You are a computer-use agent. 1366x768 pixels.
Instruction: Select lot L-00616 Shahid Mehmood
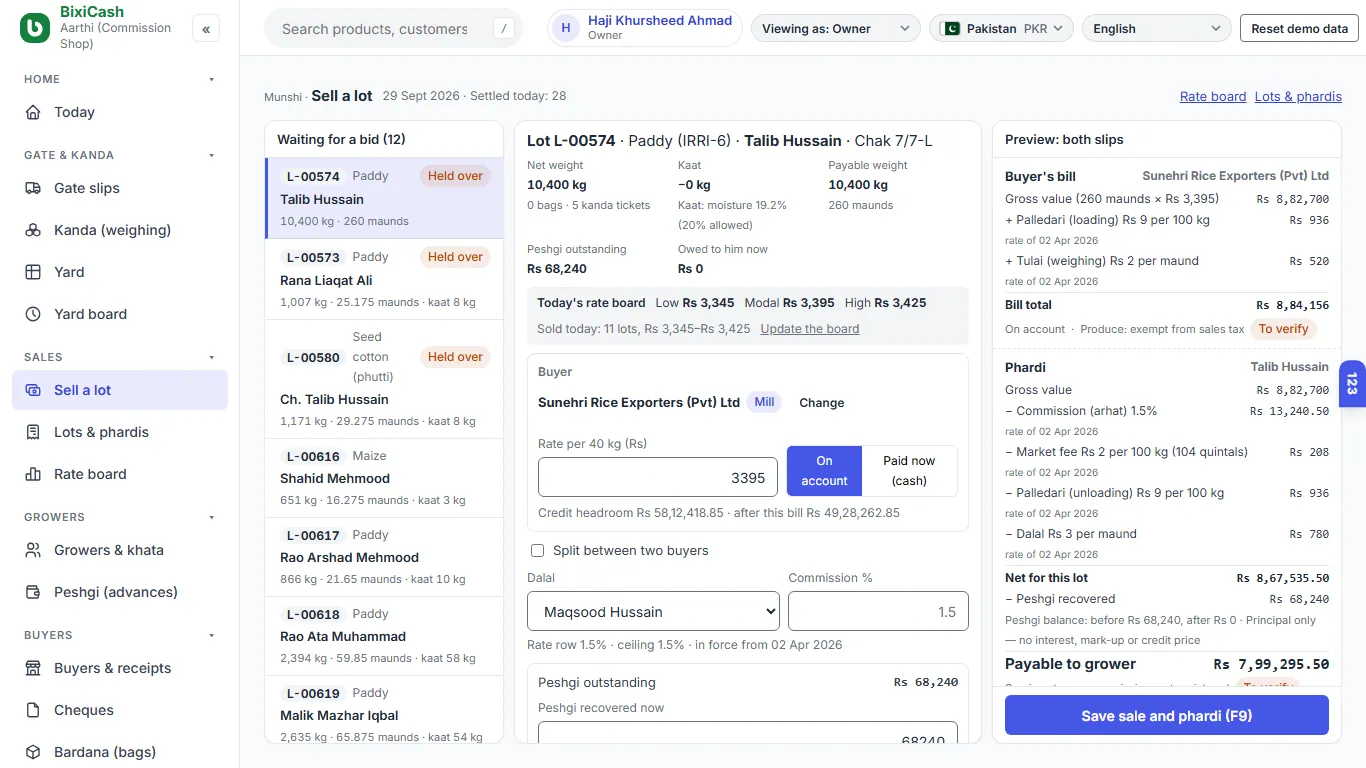click(384, 477)
